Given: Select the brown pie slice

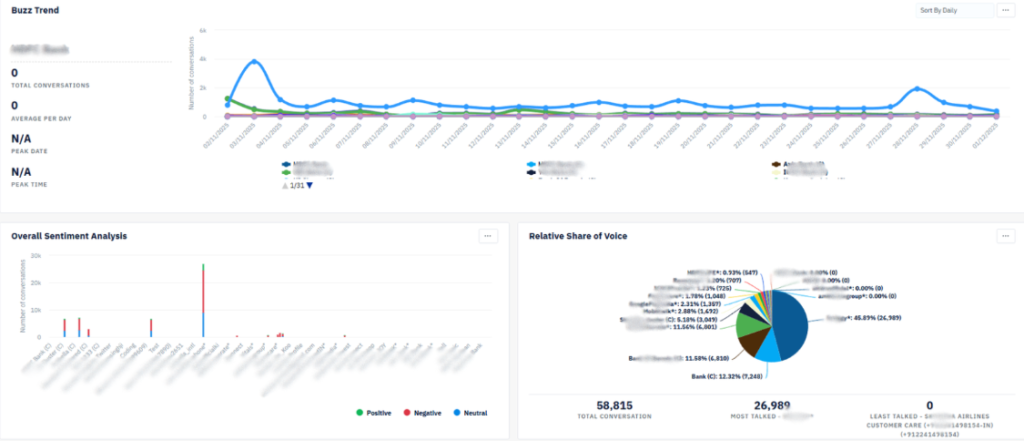Looking at the screenshot, I should (751, 340).
